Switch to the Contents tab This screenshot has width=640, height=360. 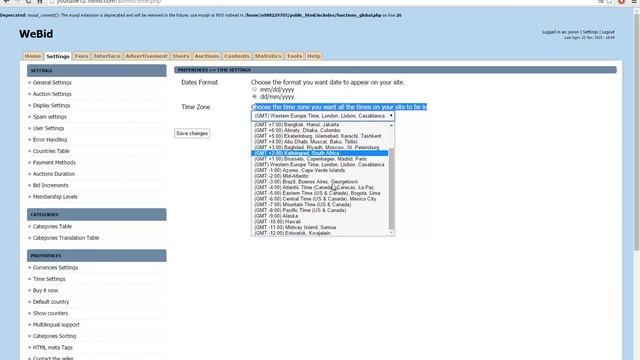pos(237,56)
